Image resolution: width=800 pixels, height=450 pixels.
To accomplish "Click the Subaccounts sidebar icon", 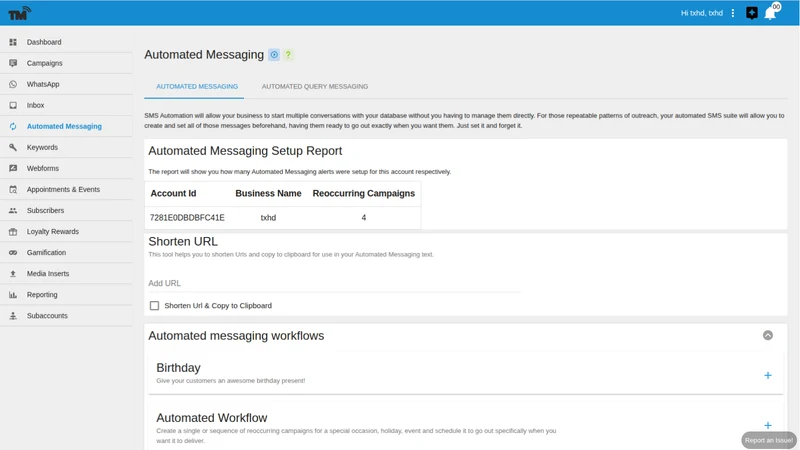I will point(13,316).
